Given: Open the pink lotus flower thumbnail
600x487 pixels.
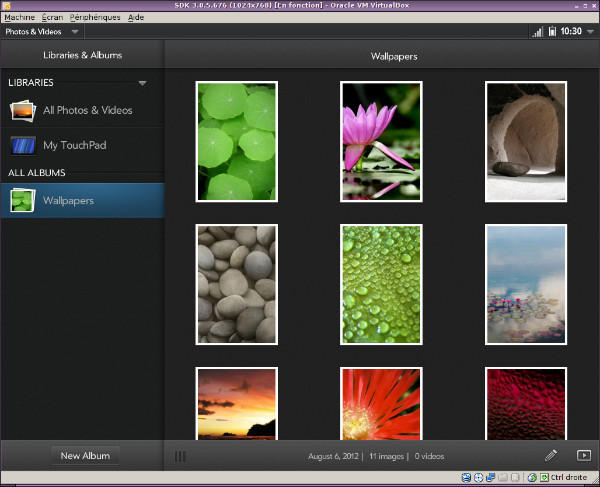Looking at the screenshot, I should [x=381, y=142].
